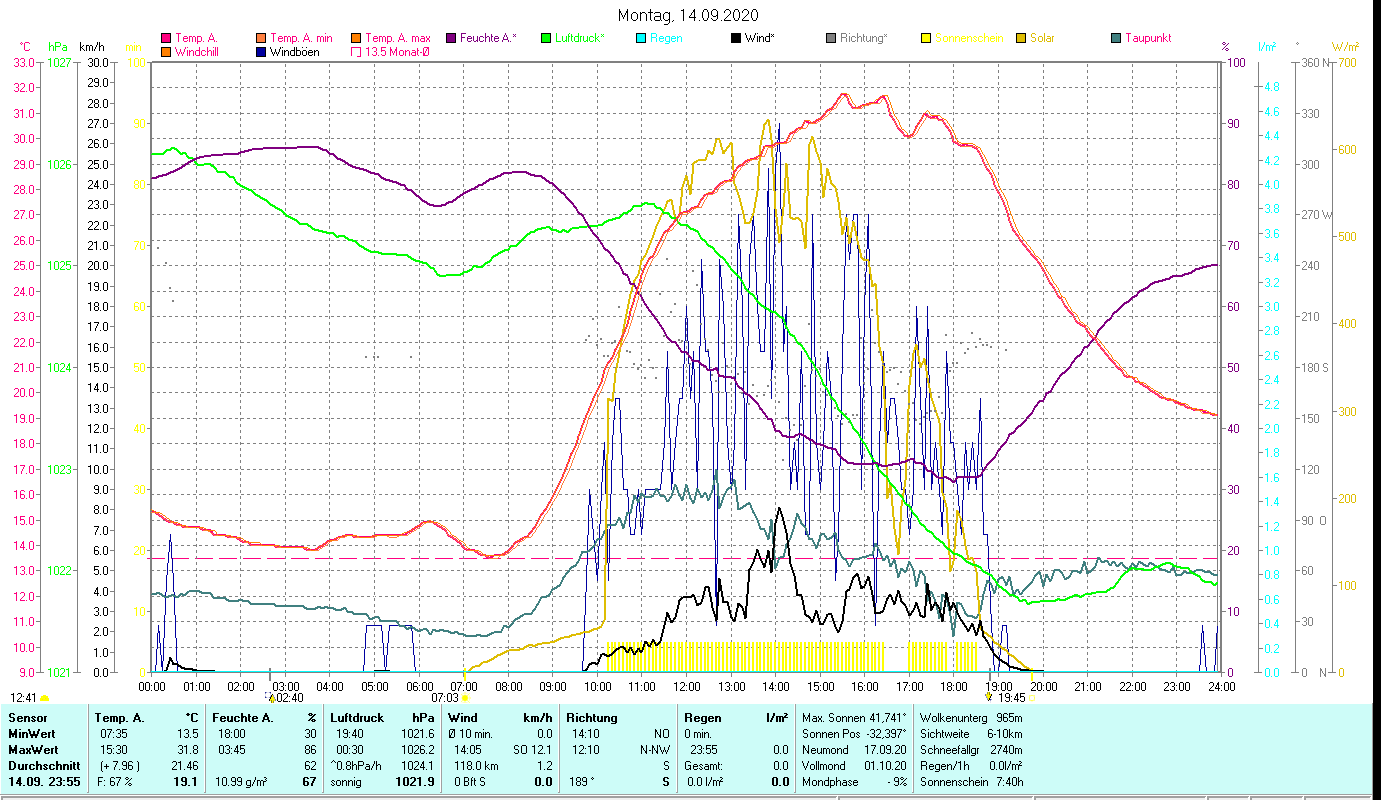
Task: Click the sun icon next to 12:41
Action: click(x=45, y=698)
